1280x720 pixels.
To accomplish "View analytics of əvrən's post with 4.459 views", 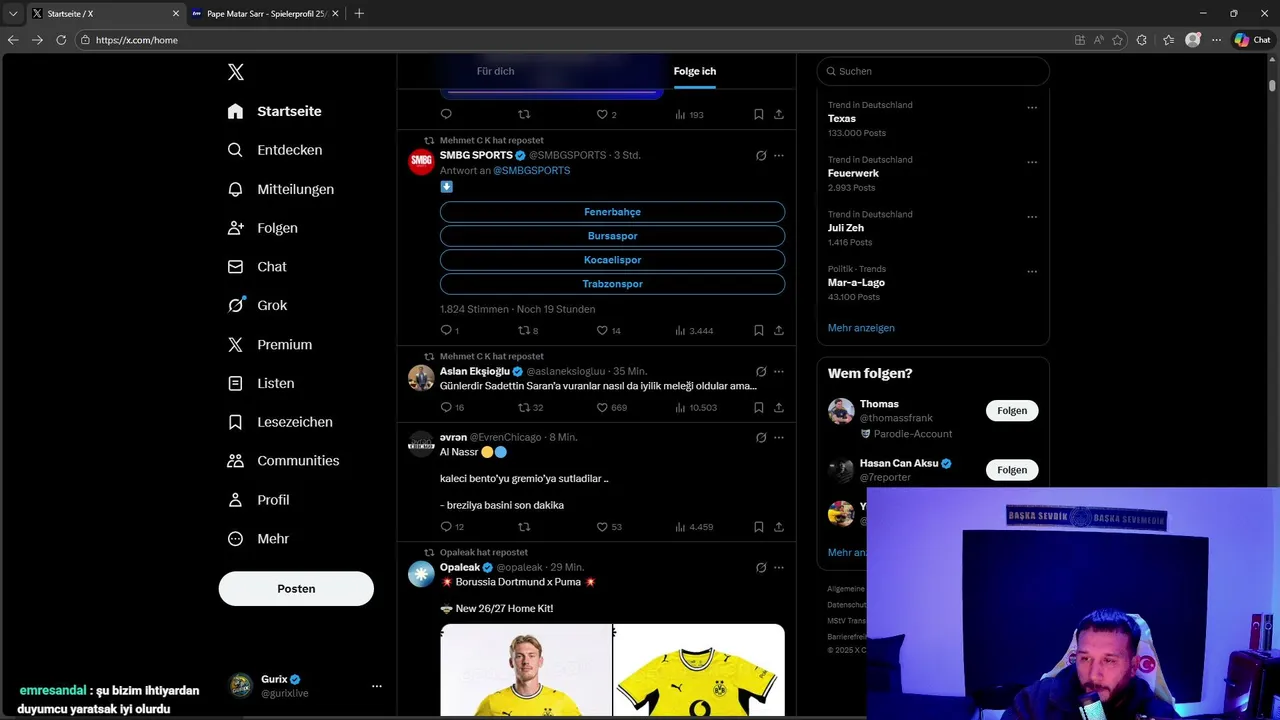I will tap(694, 527).
